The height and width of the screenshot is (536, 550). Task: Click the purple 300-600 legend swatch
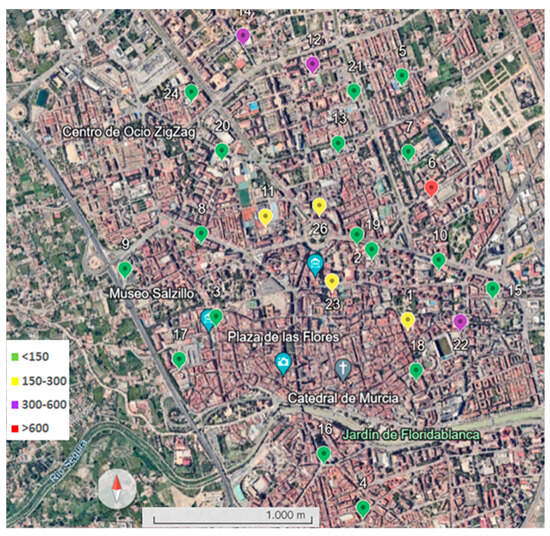15,405
